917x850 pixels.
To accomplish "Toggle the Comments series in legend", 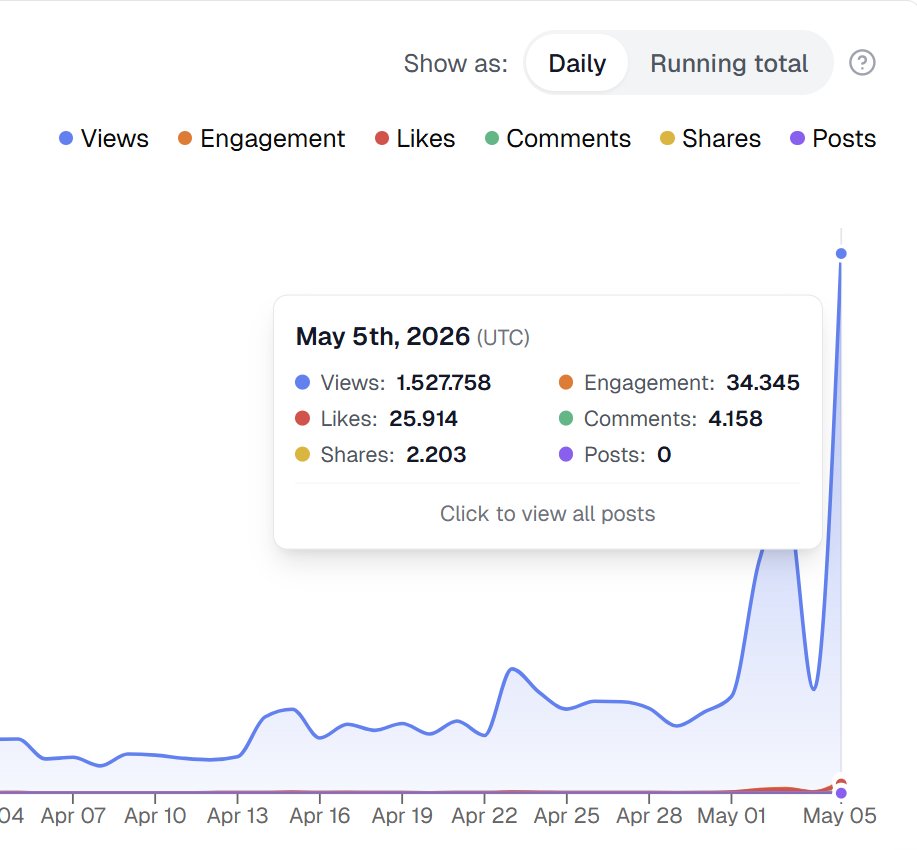I will [x=558, y=139].
